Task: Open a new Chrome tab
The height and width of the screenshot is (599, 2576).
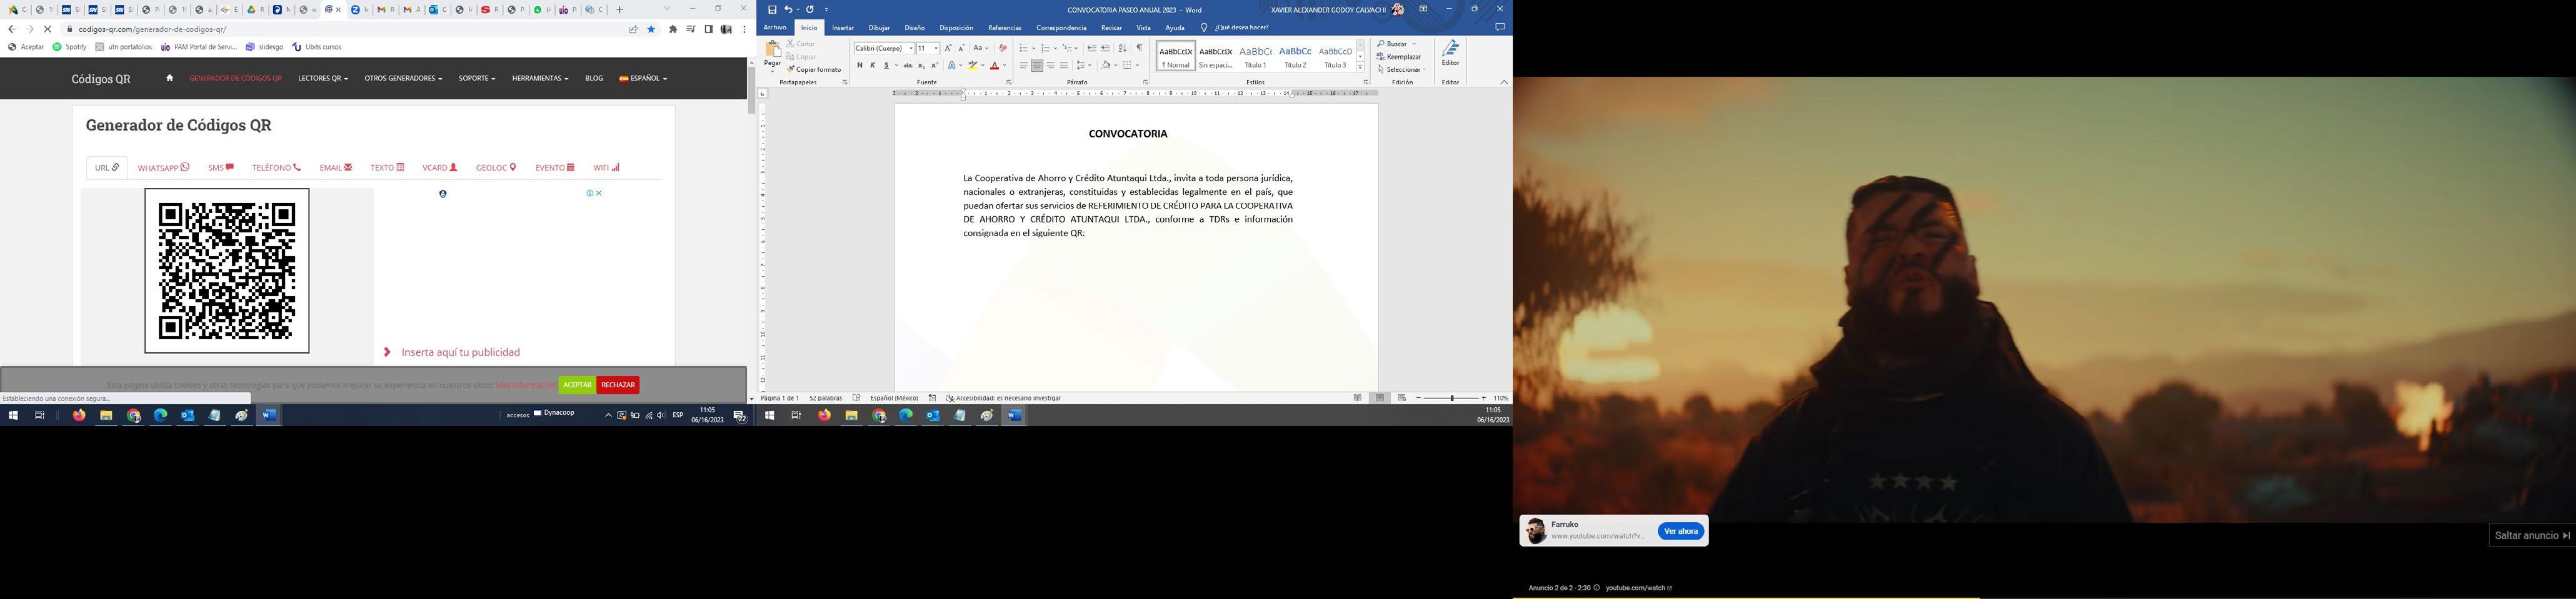Action: tap(620, 10)
